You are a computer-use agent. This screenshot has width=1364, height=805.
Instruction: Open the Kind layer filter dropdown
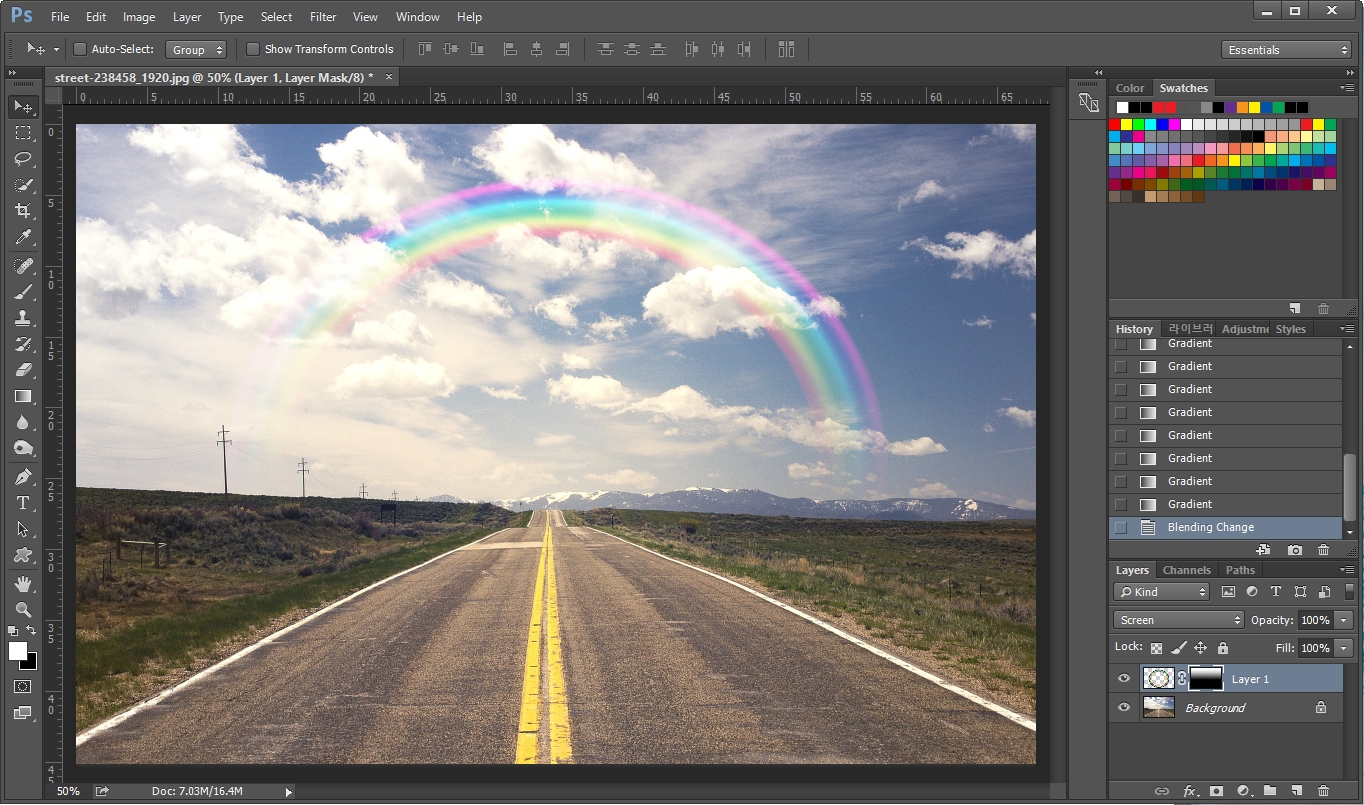pyautogui.click(x=1161, y=592)
